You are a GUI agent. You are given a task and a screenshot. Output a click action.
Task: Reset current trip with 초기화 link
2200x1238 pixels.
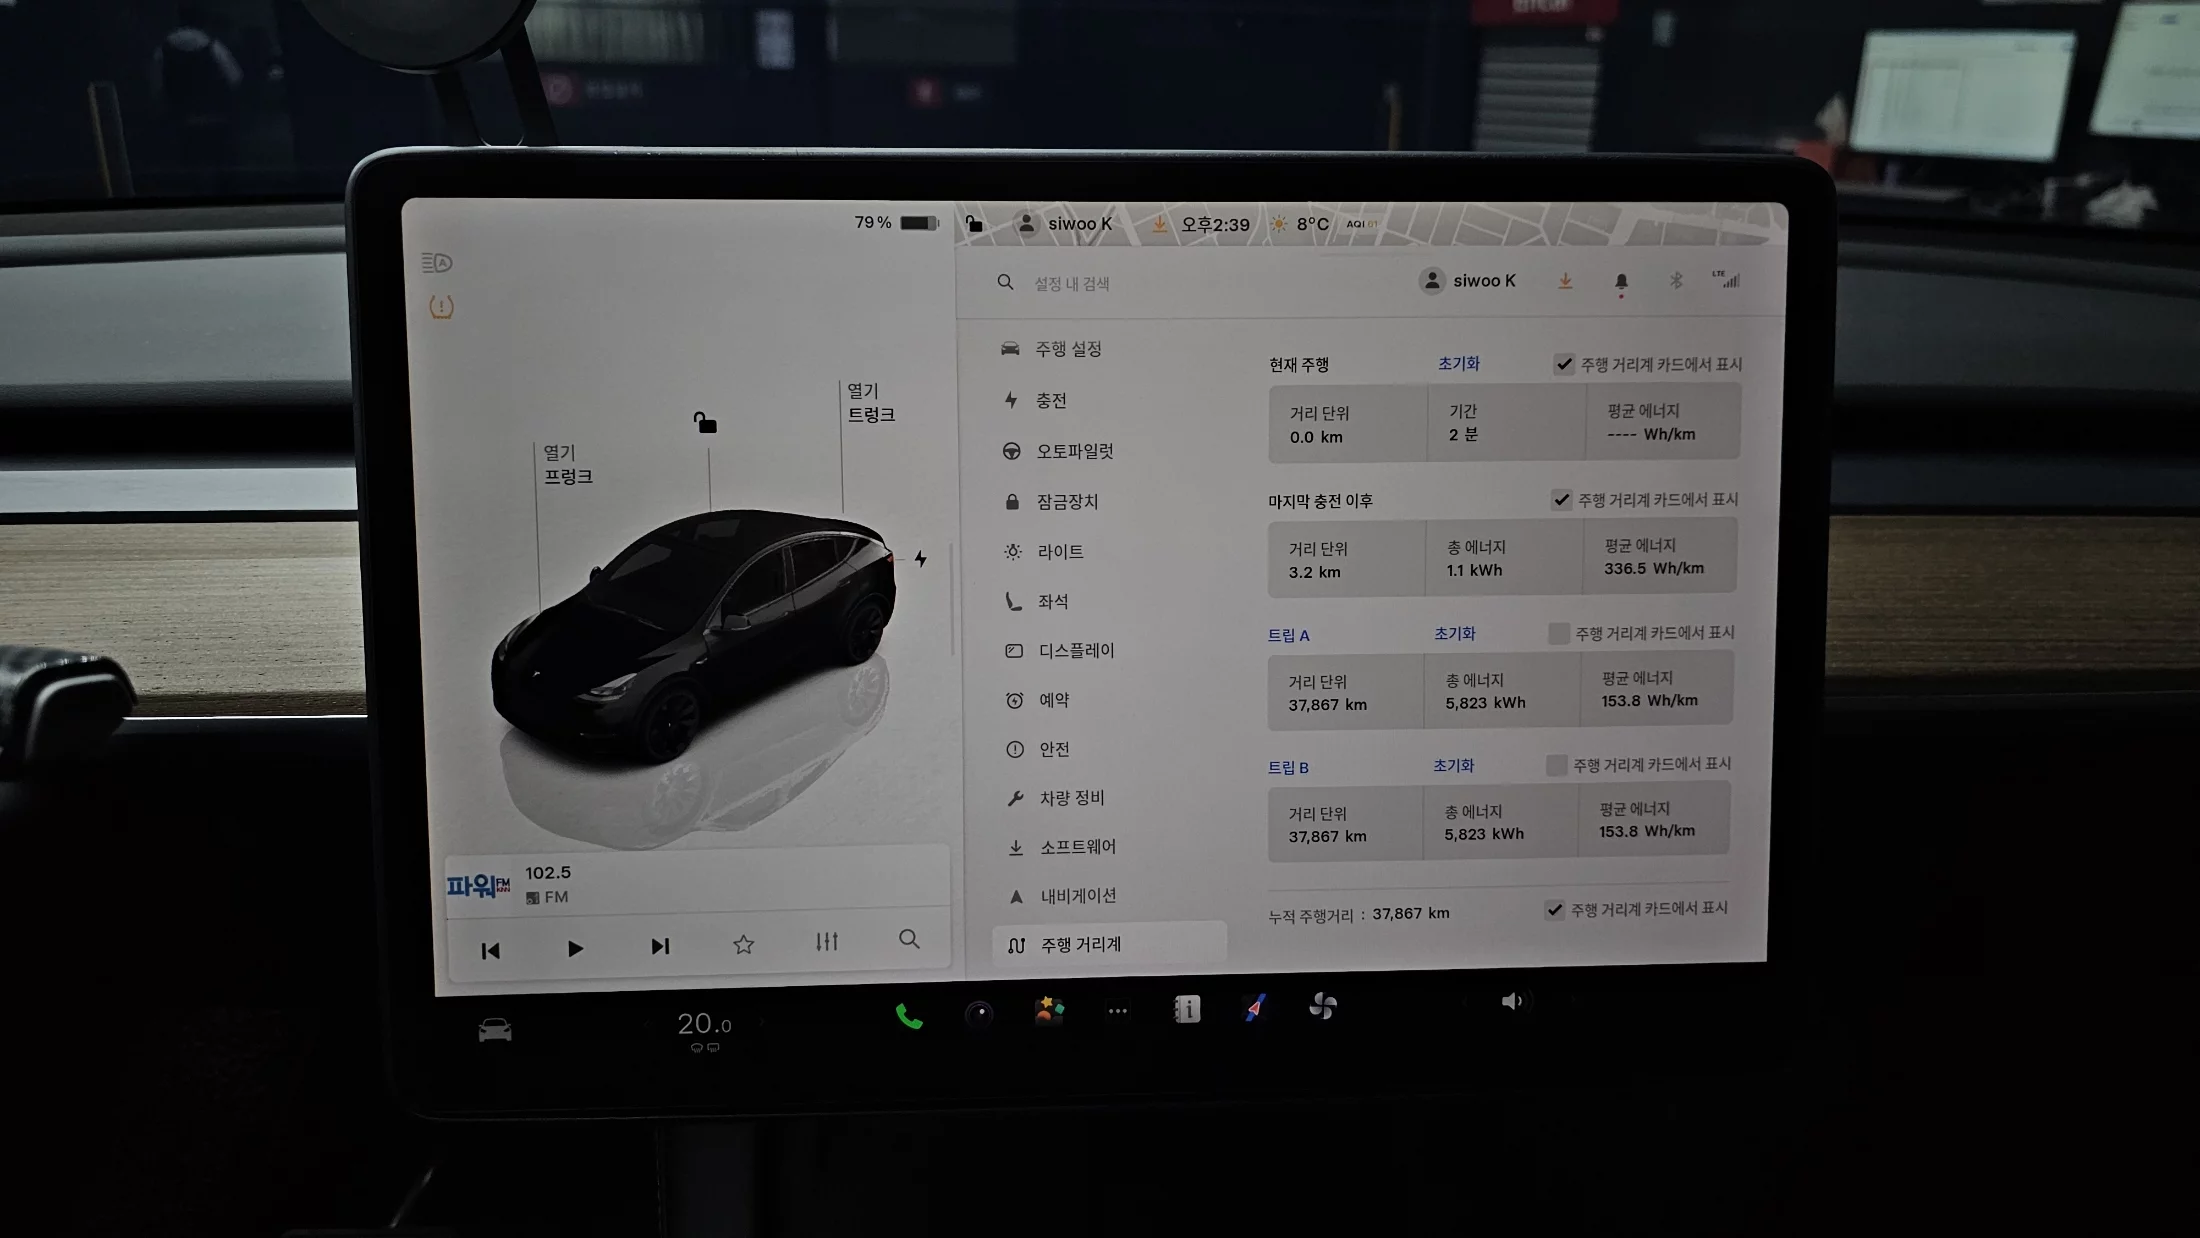coord(1458,364)
